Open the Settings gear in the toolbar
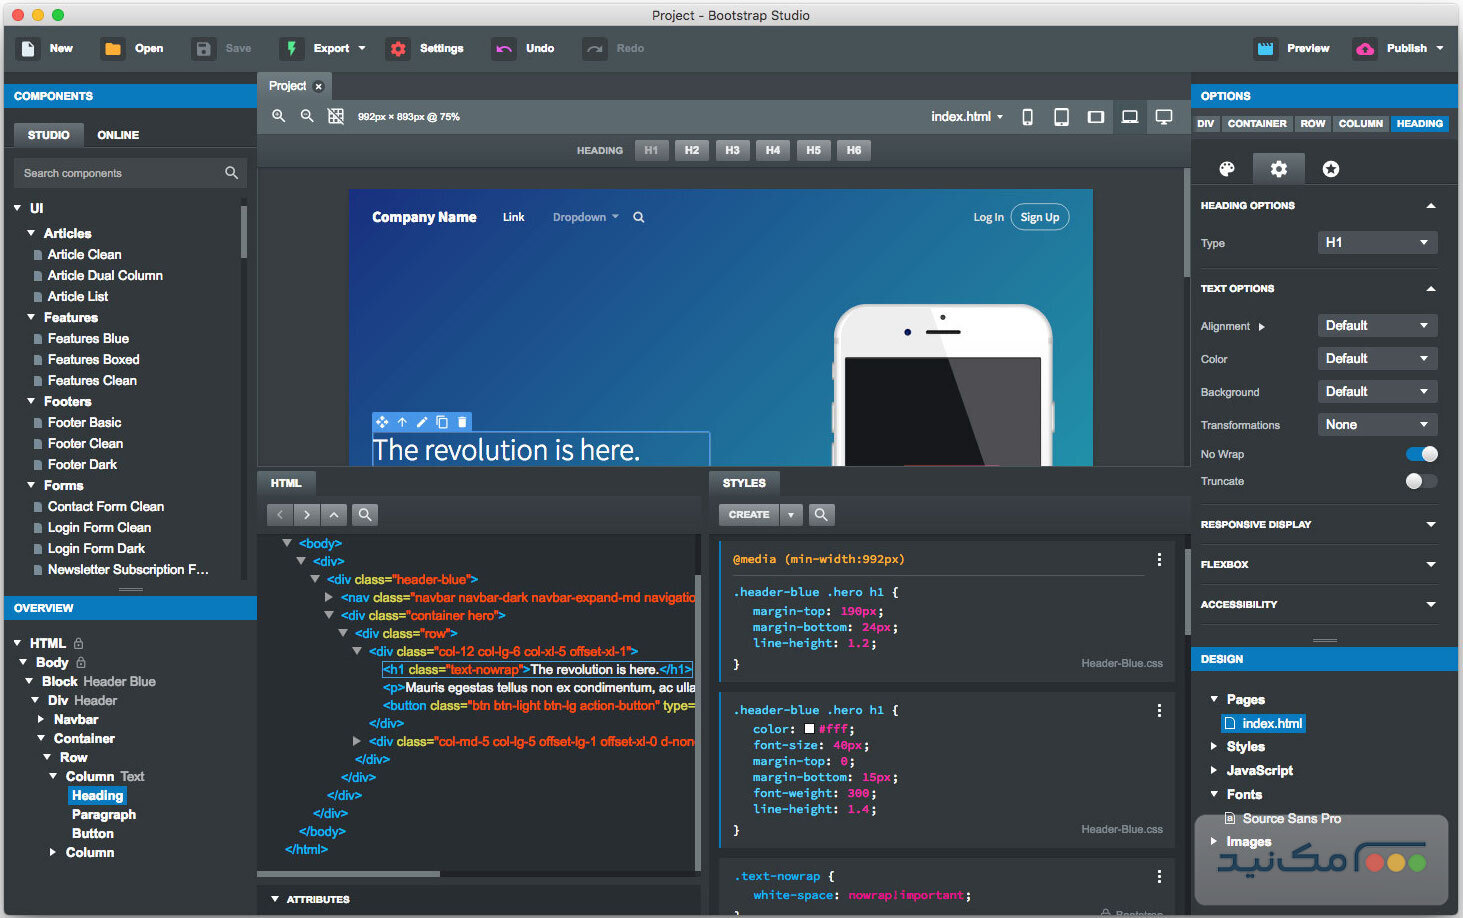 427,48
